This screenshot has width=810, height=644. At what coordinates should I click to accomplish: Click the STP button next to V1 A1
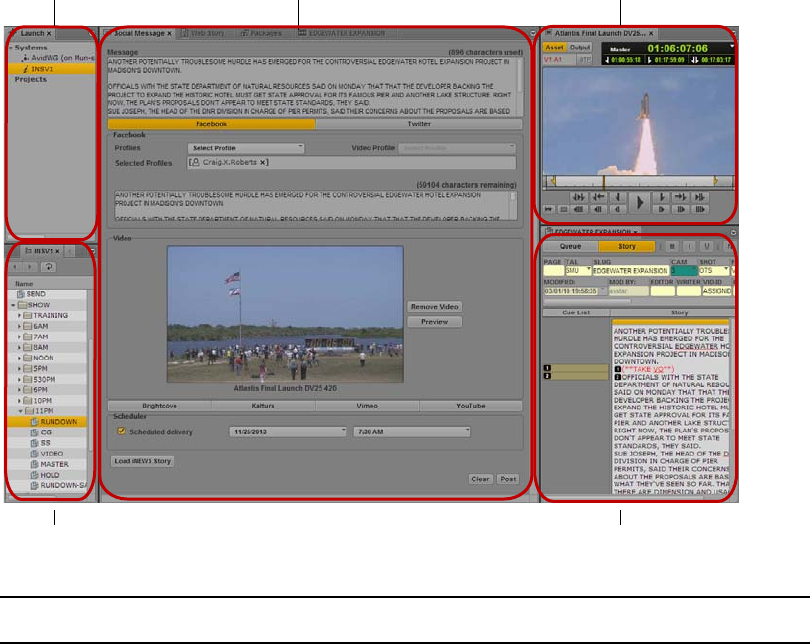[x=584, y=60]
